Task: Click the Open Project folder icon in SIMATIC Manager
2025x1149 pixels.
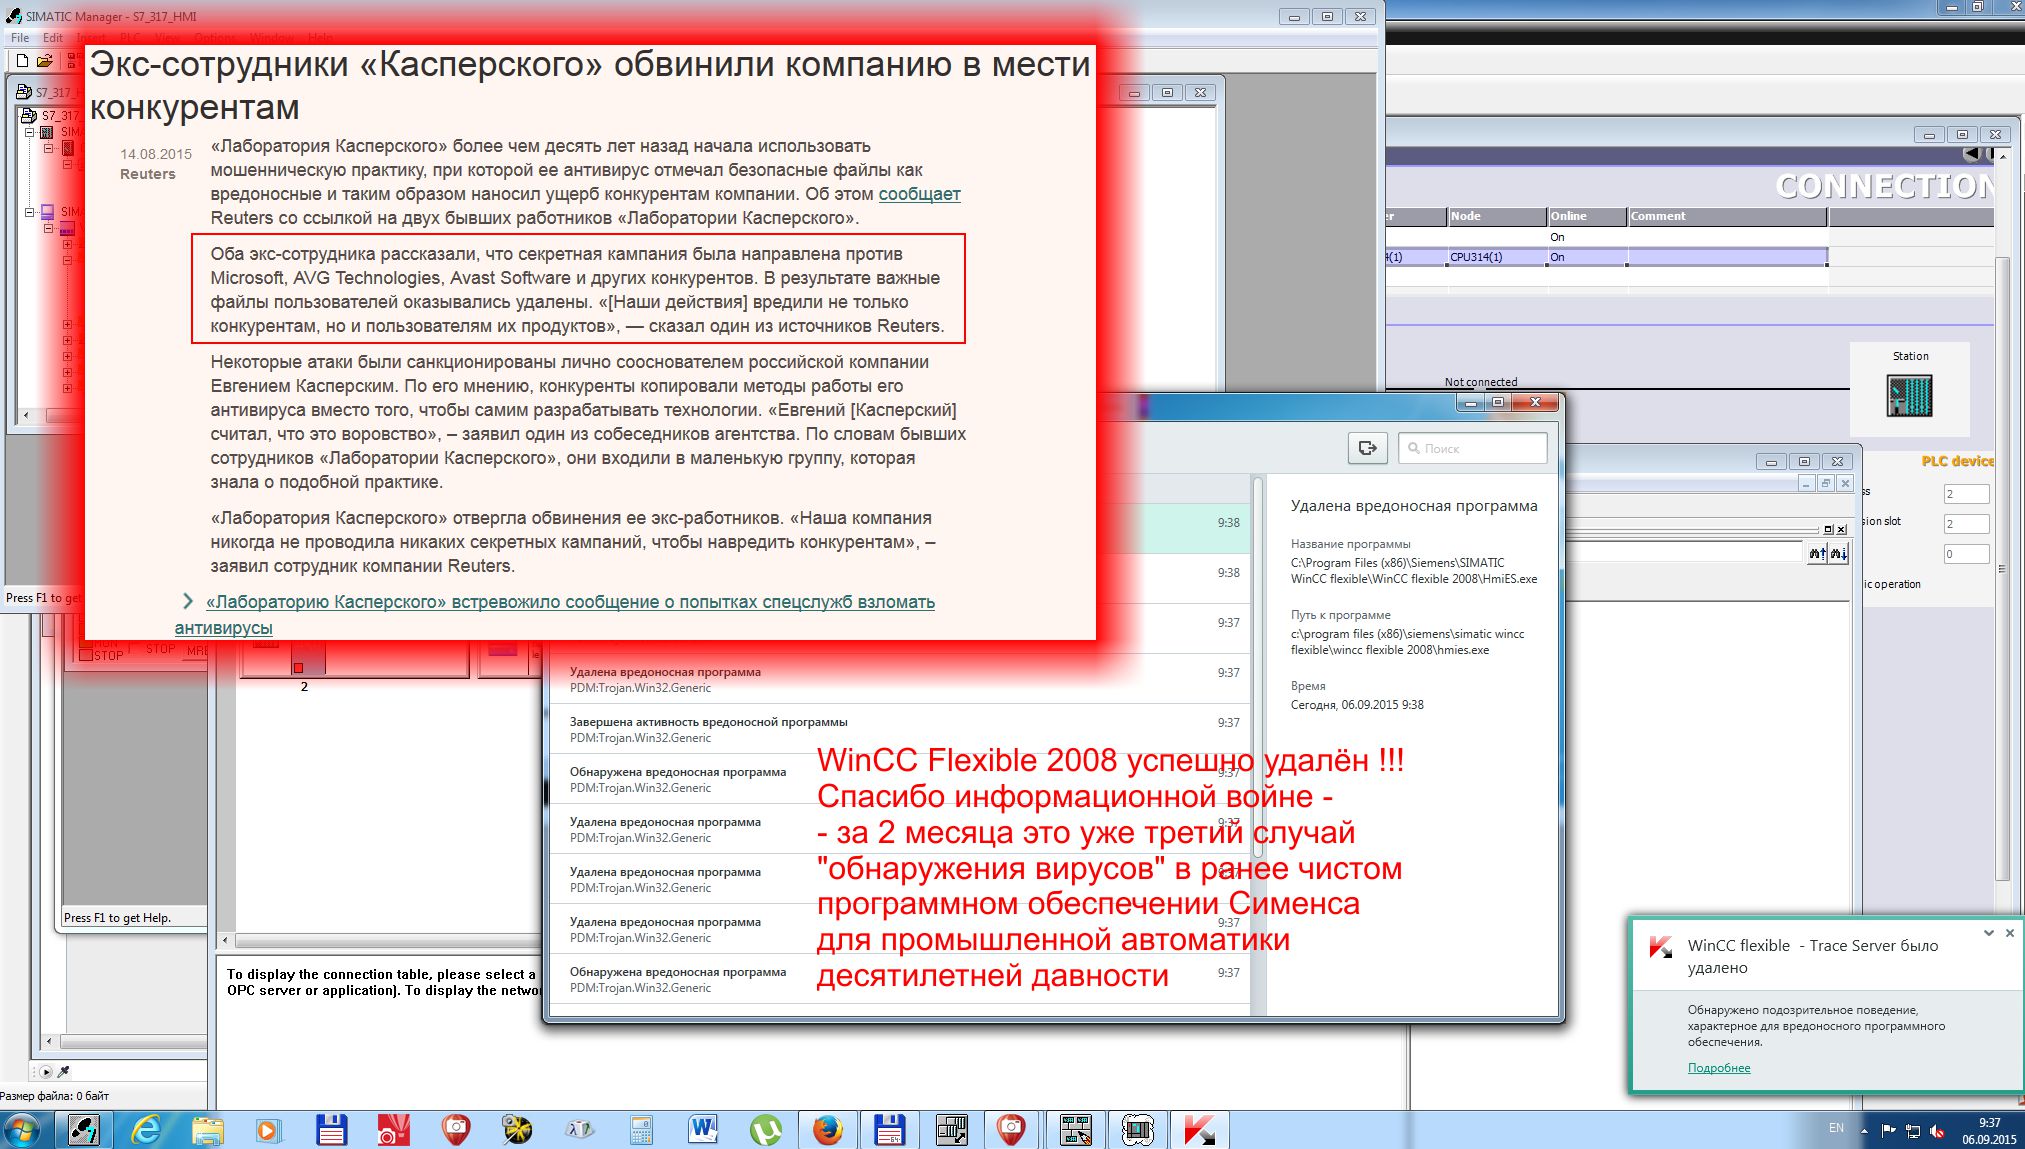Action: pyautogui.click(x=45, y=61)
